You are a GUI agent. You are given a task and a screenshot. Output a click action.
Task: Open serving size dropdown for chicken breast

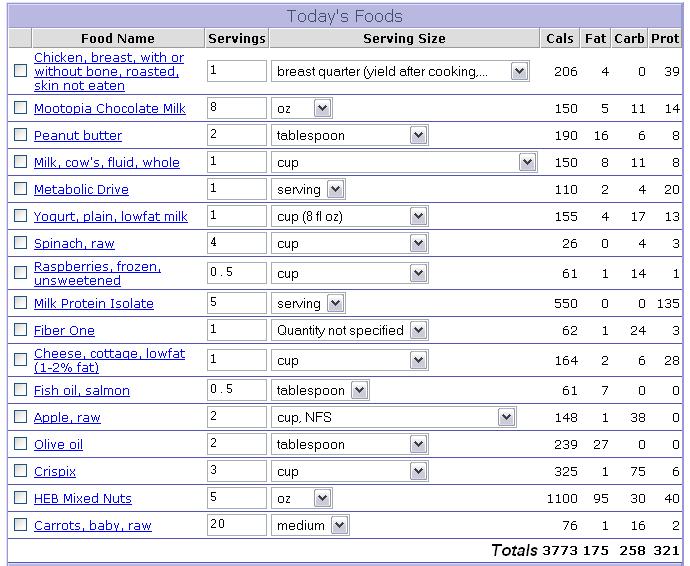coord(519,72)
